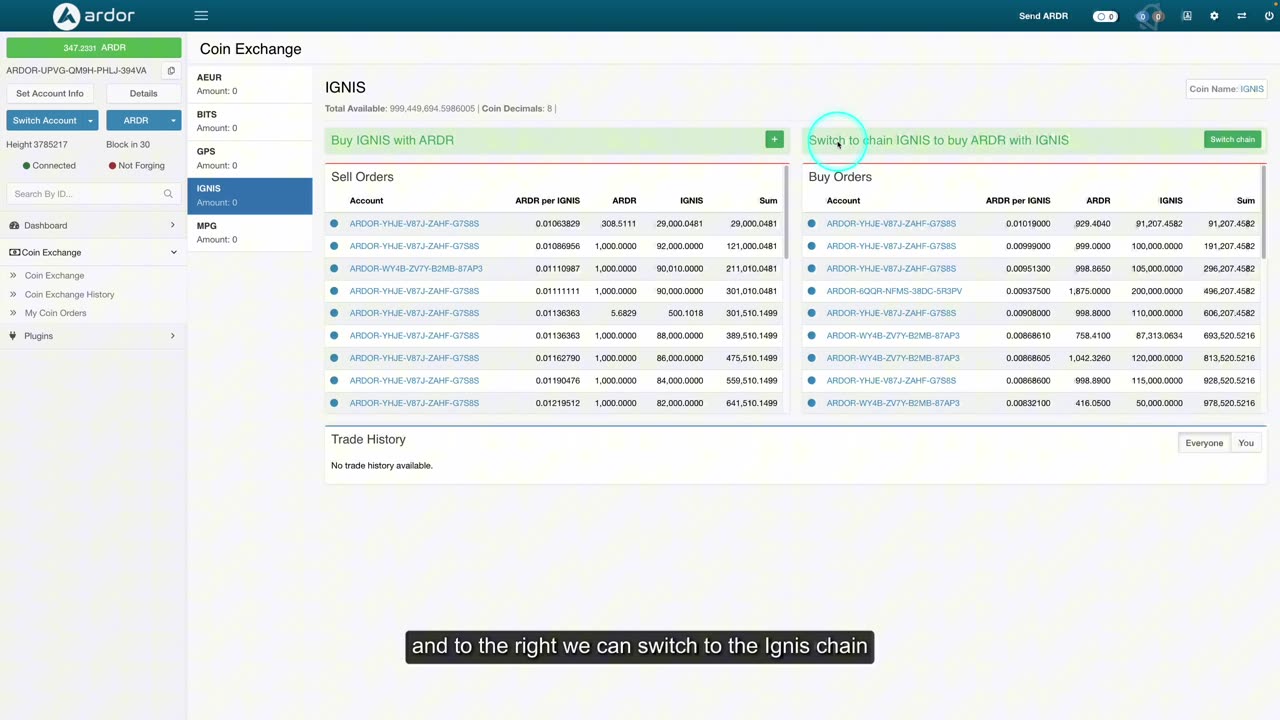Show trade history for Everyone

(1204, 443)
